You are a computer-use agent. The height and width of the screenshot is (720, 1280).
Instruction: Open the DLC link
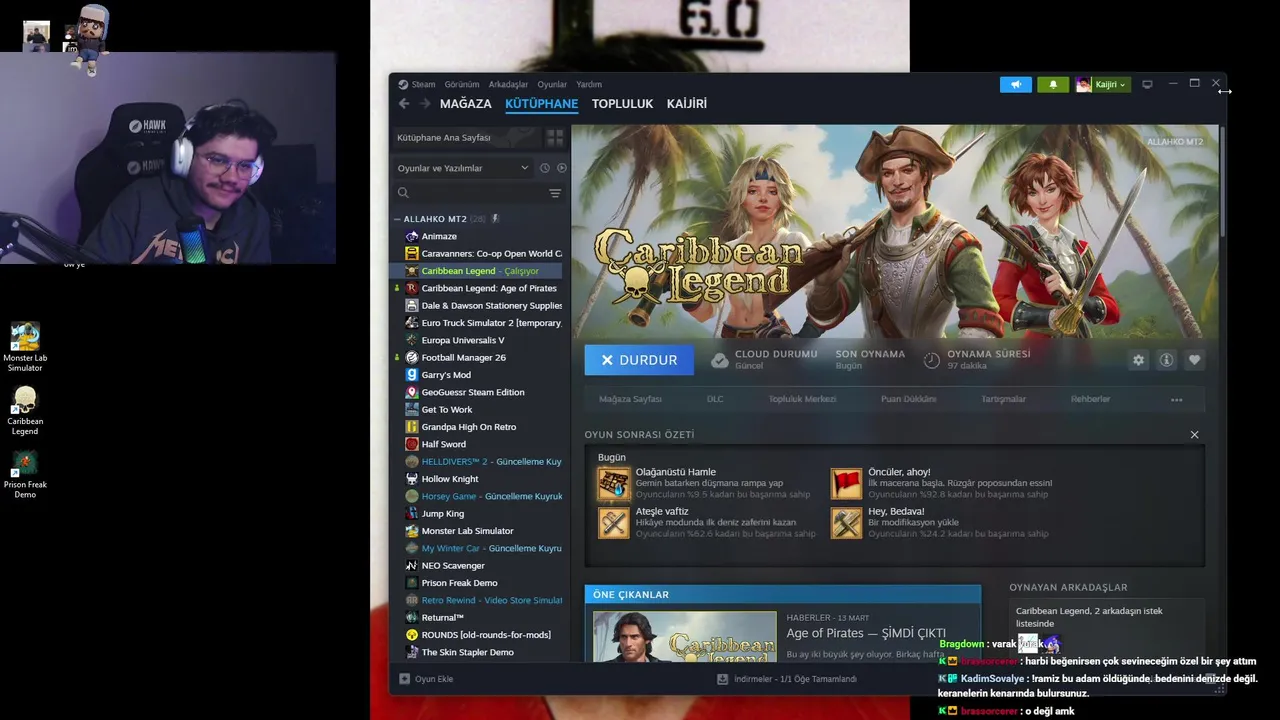(x=715, y=399)
